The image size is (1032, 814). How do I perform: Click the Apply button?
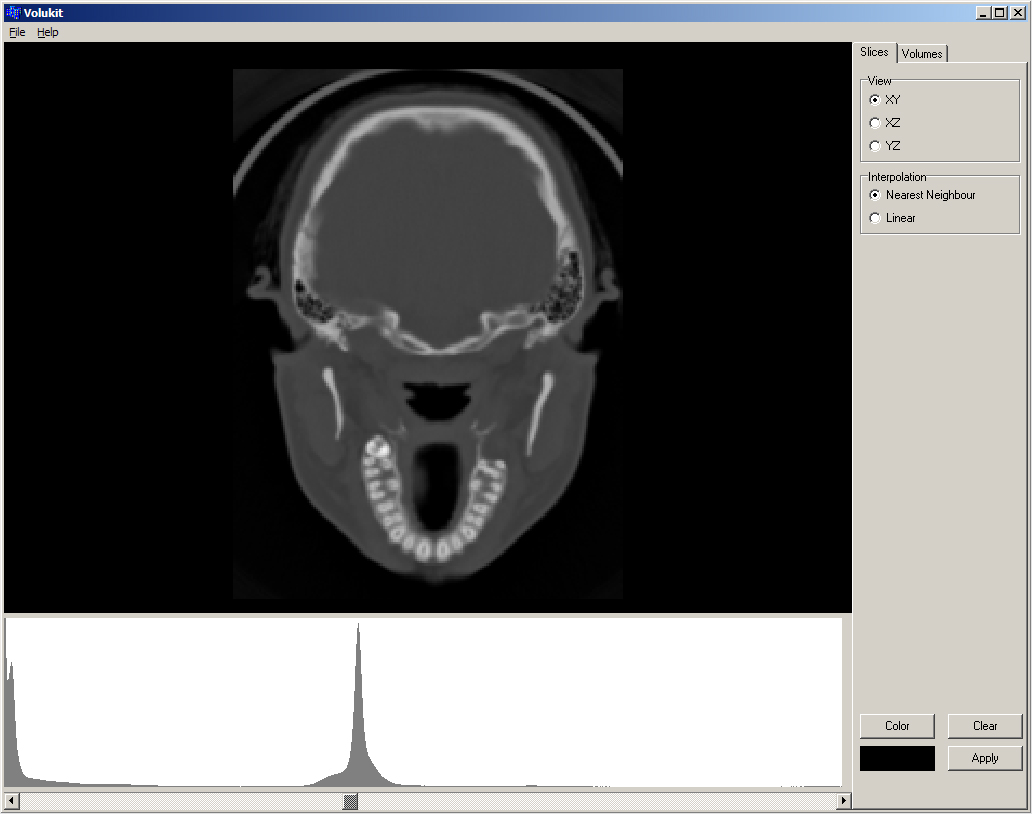click(985, 758)
